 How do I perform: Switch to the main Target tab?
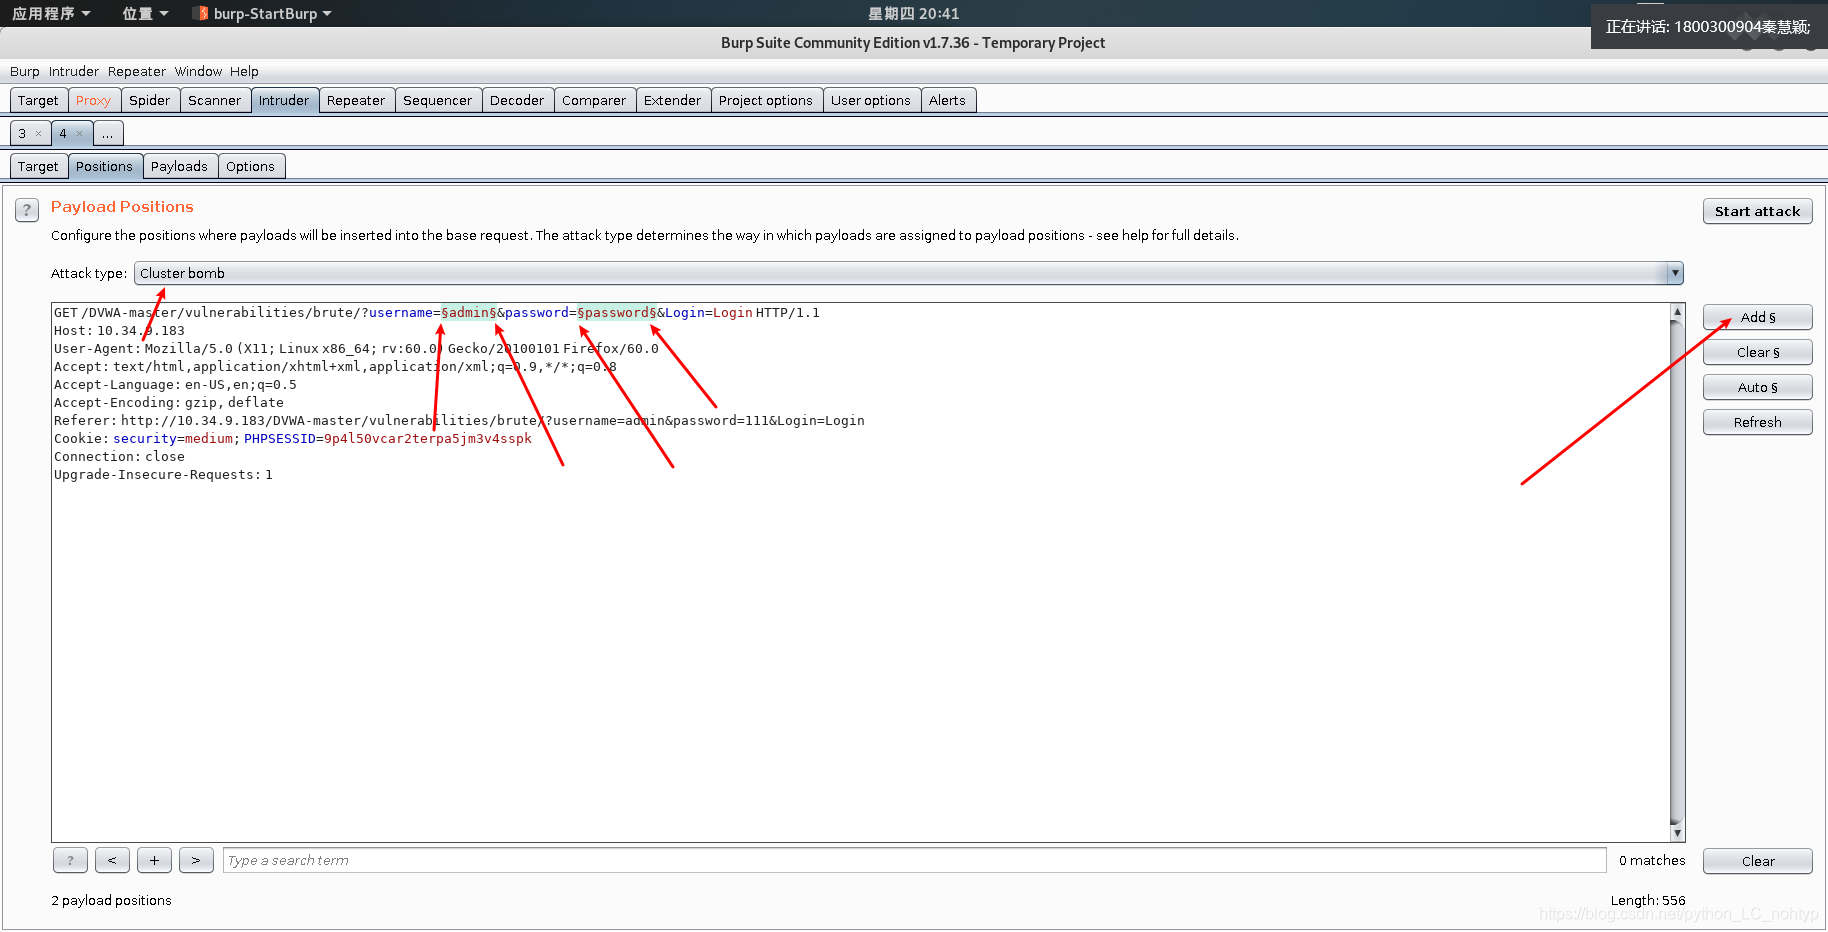(x=38, y=100)
